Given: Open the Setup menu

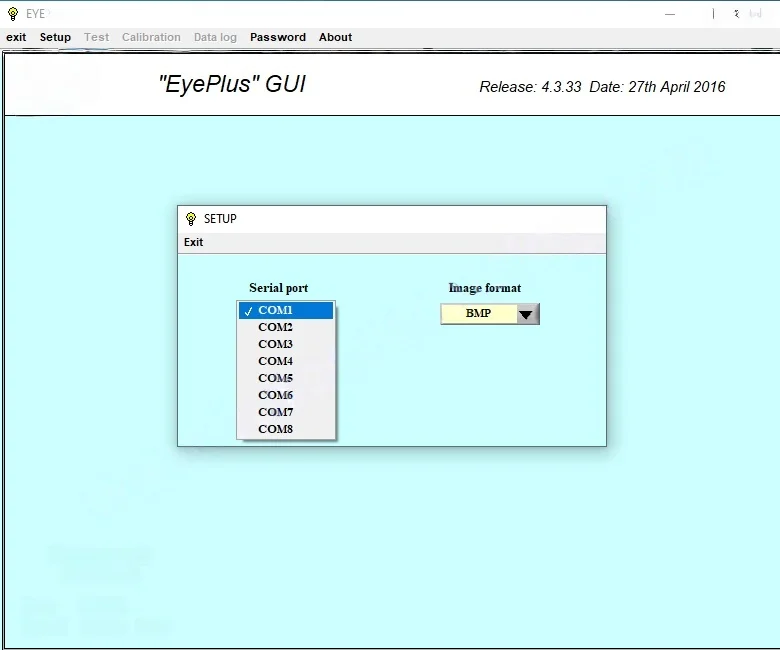Looking at the screenshot, I should tap(55, 37).
